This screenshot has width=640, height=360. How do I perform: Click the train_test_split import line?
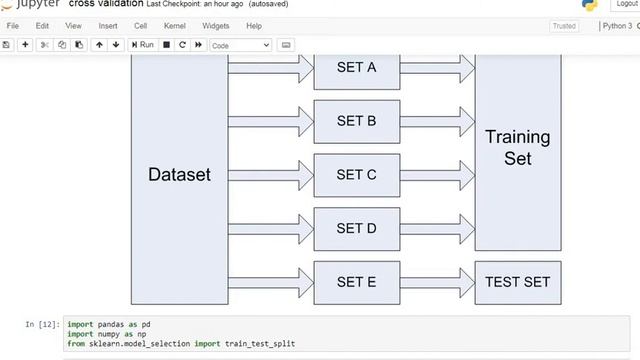[181, 344]
